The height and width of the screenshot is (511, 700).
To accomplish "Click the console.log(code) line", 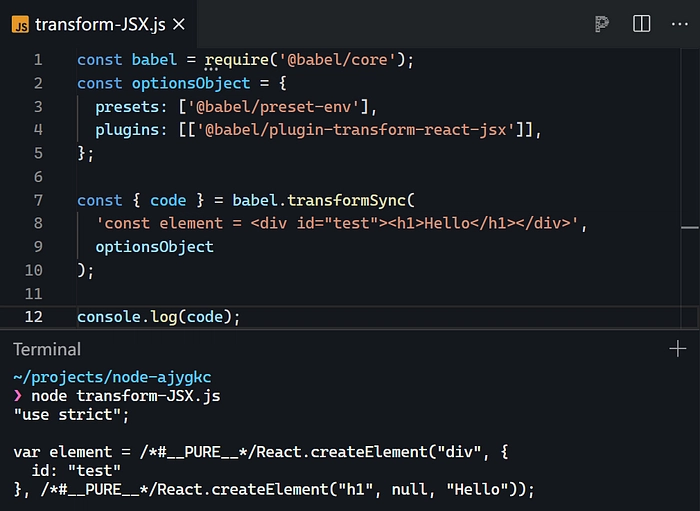I will [x=159, y=317].
